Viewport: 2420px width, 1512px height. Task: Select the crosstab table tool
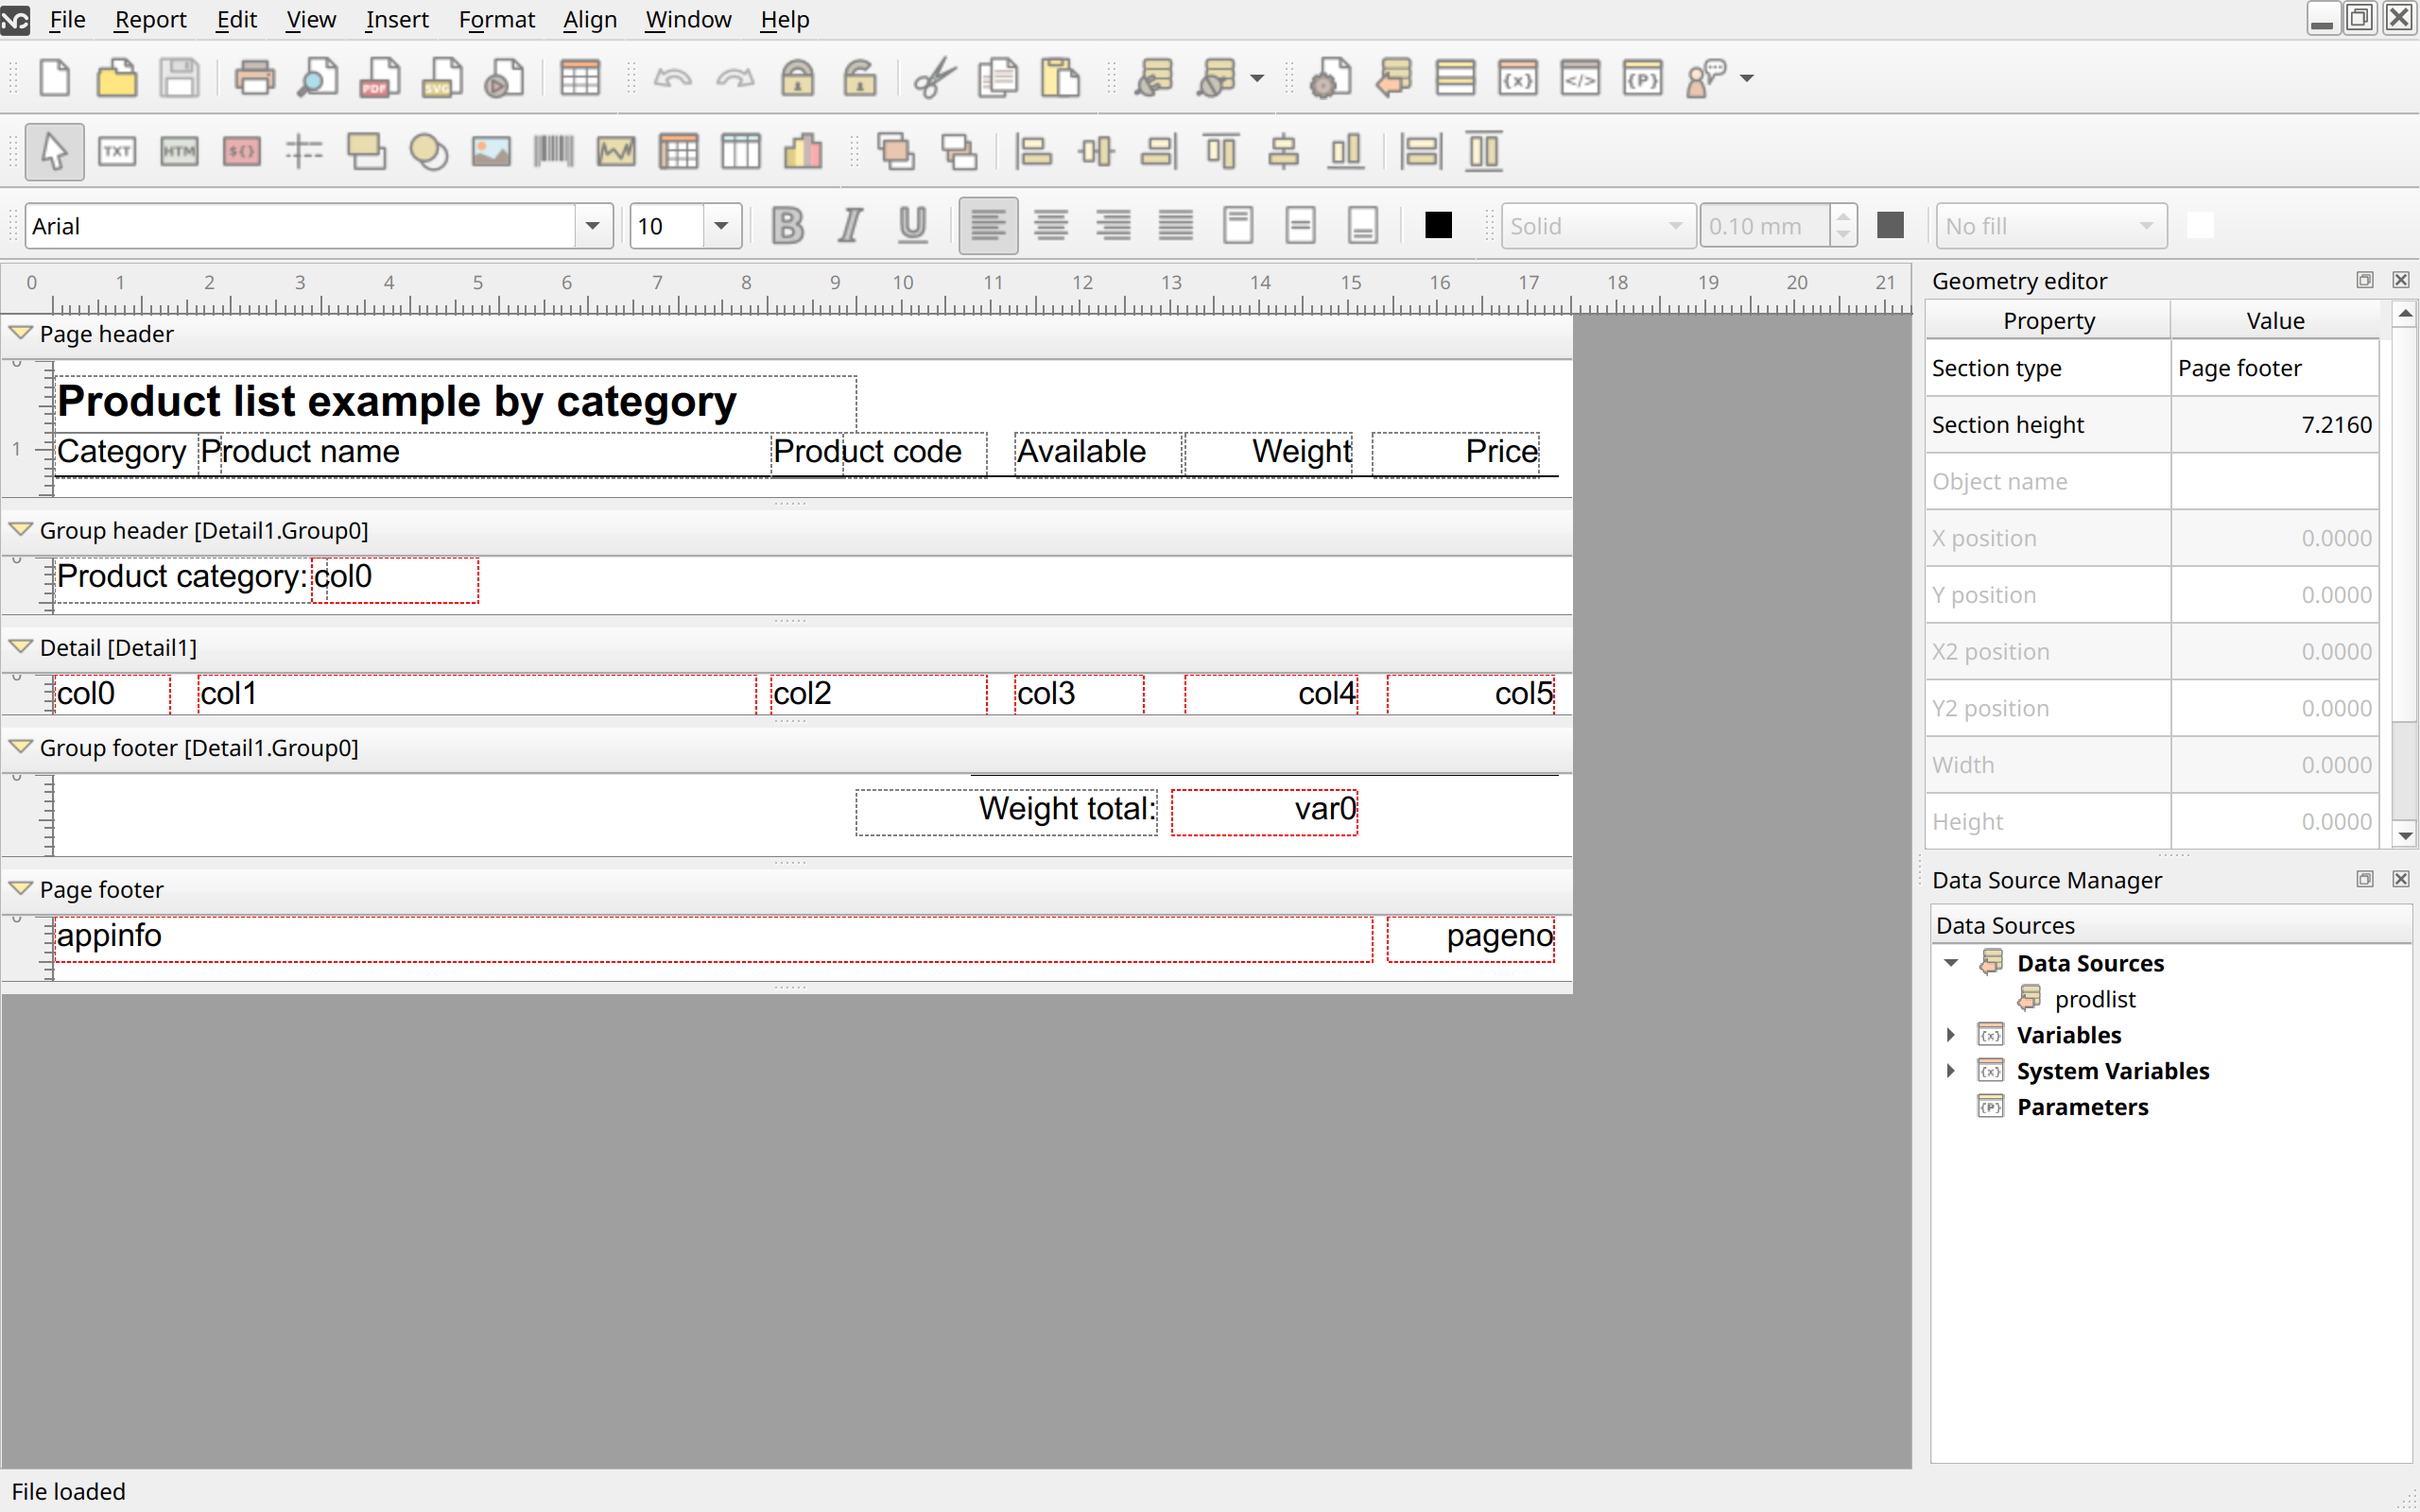click(x=678, y=152)
